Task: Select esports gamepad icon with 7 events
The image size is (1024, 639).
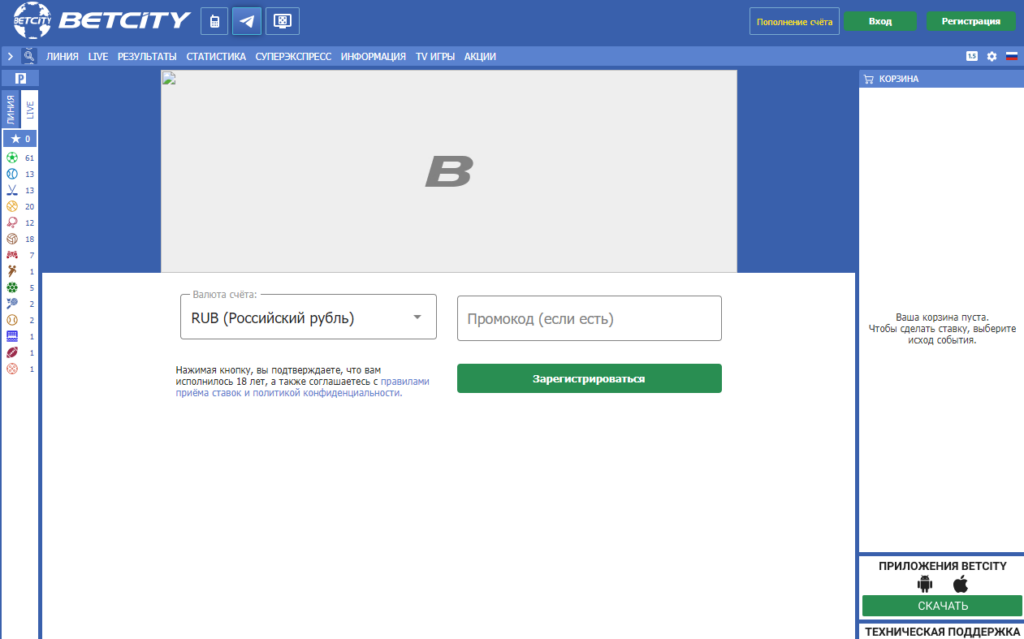Action: pos(12,255)
